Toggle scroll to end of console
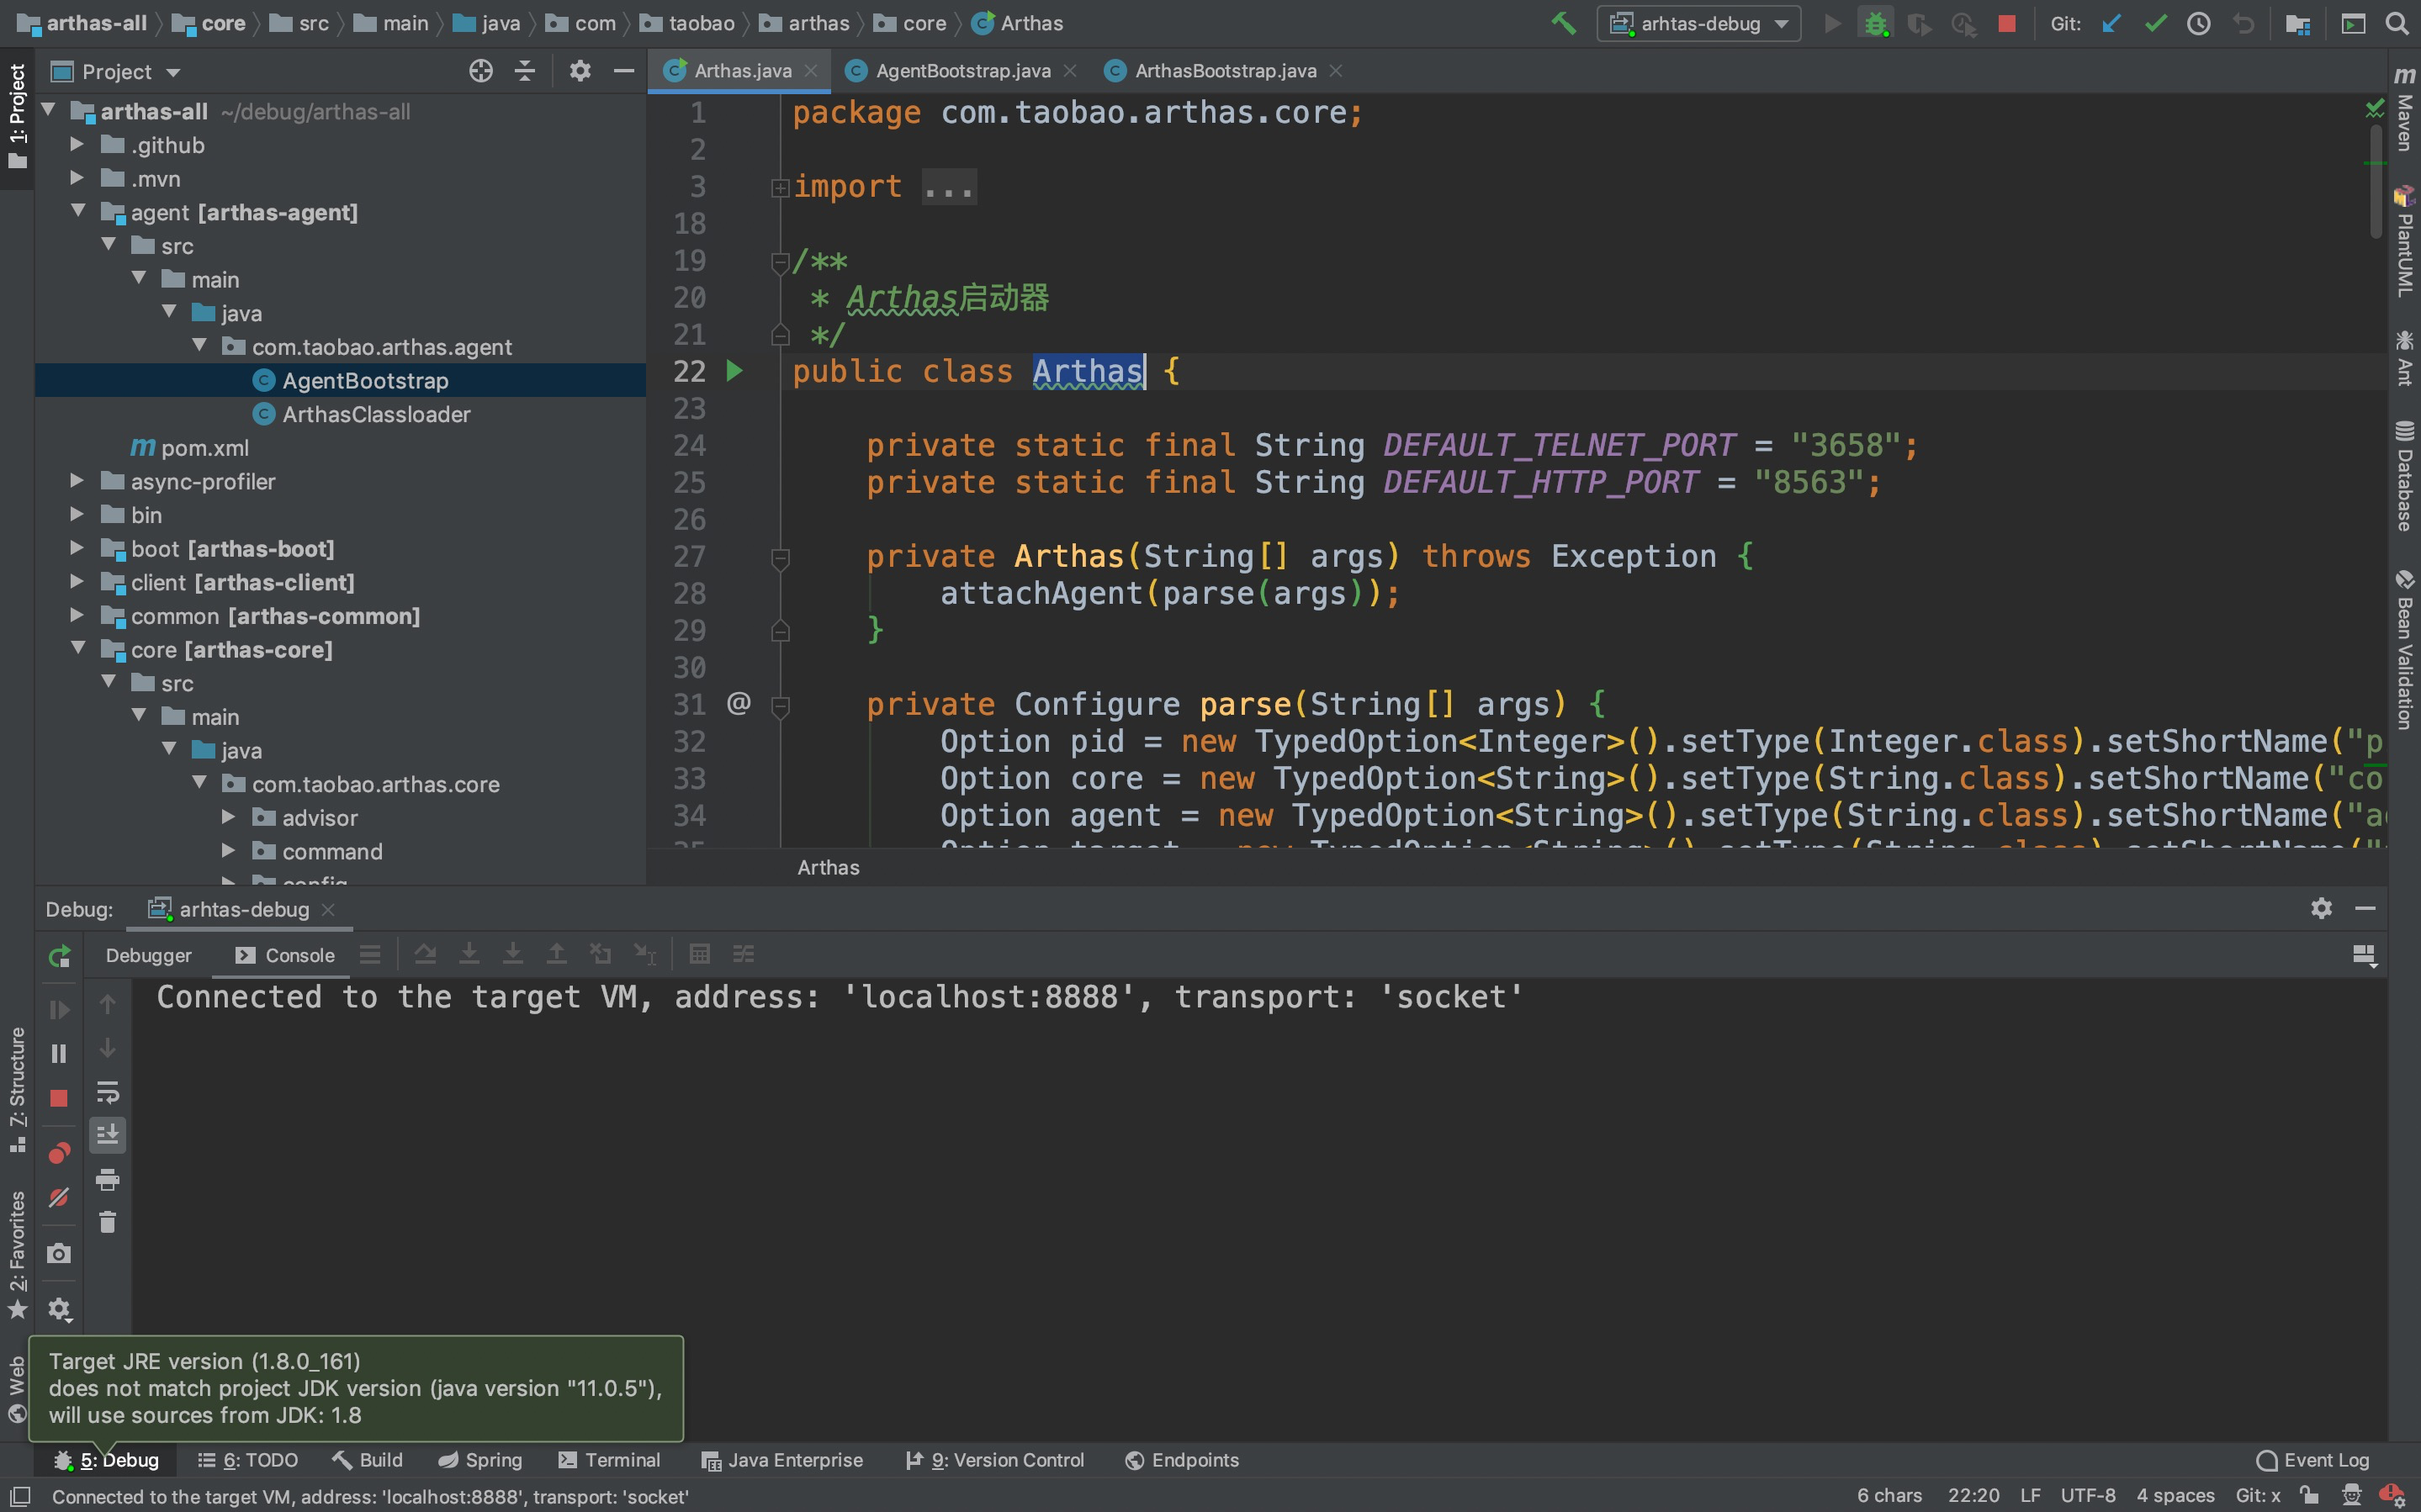The height and width of the screenshot is (1512, 2421). click(x=107, y=1134)
